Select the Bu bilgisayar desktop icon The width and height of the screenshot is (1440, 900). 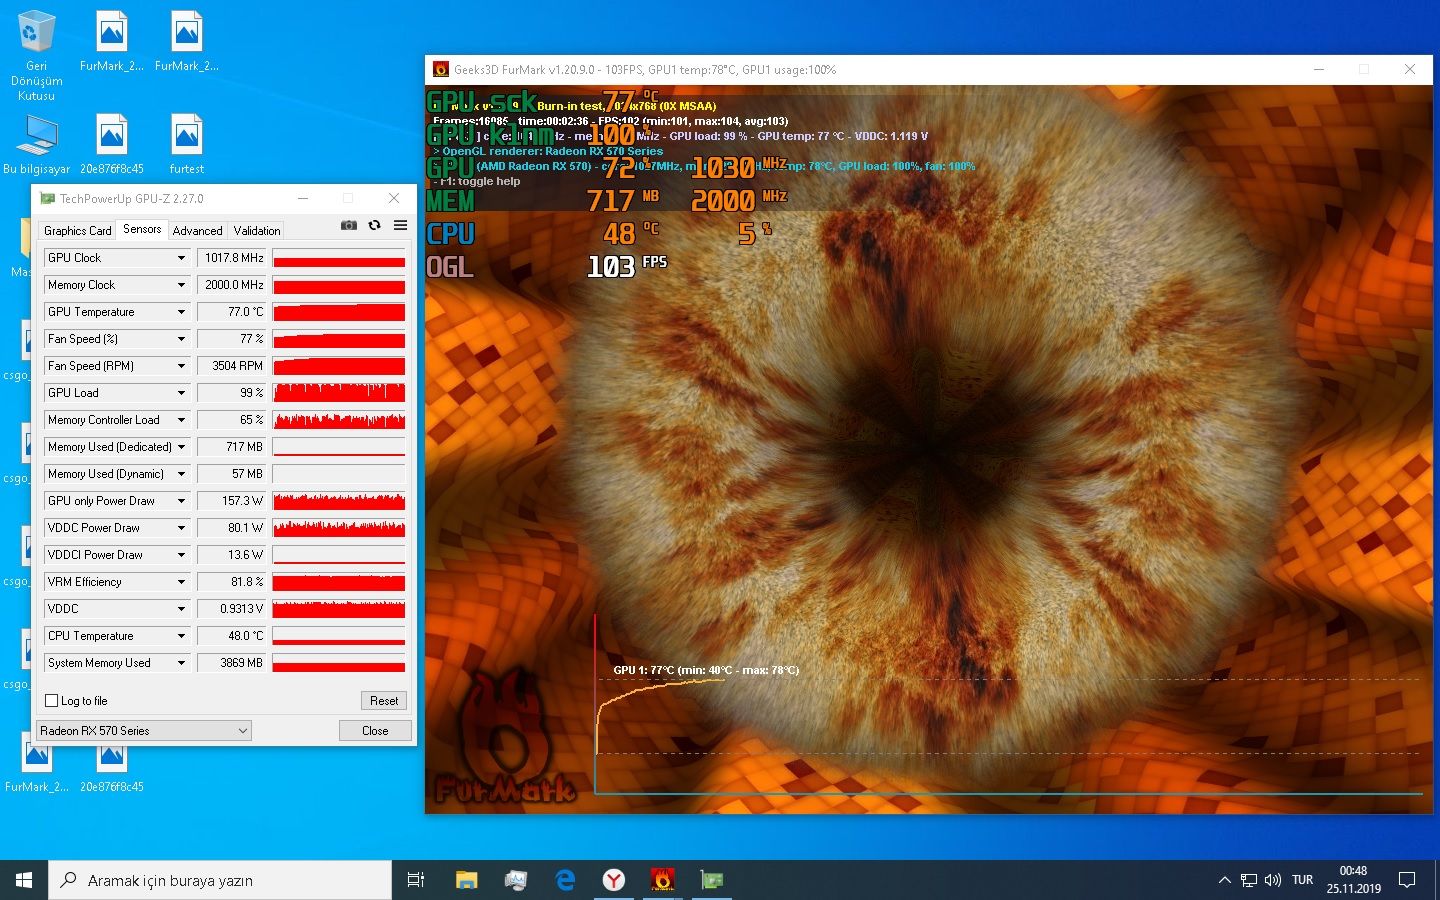(x=37, y=145)
